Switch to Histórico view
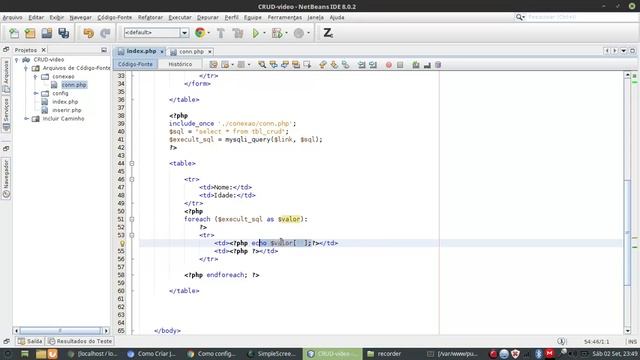Image resolution: width=640 pixels, height=360 pixels. point(180,64)
